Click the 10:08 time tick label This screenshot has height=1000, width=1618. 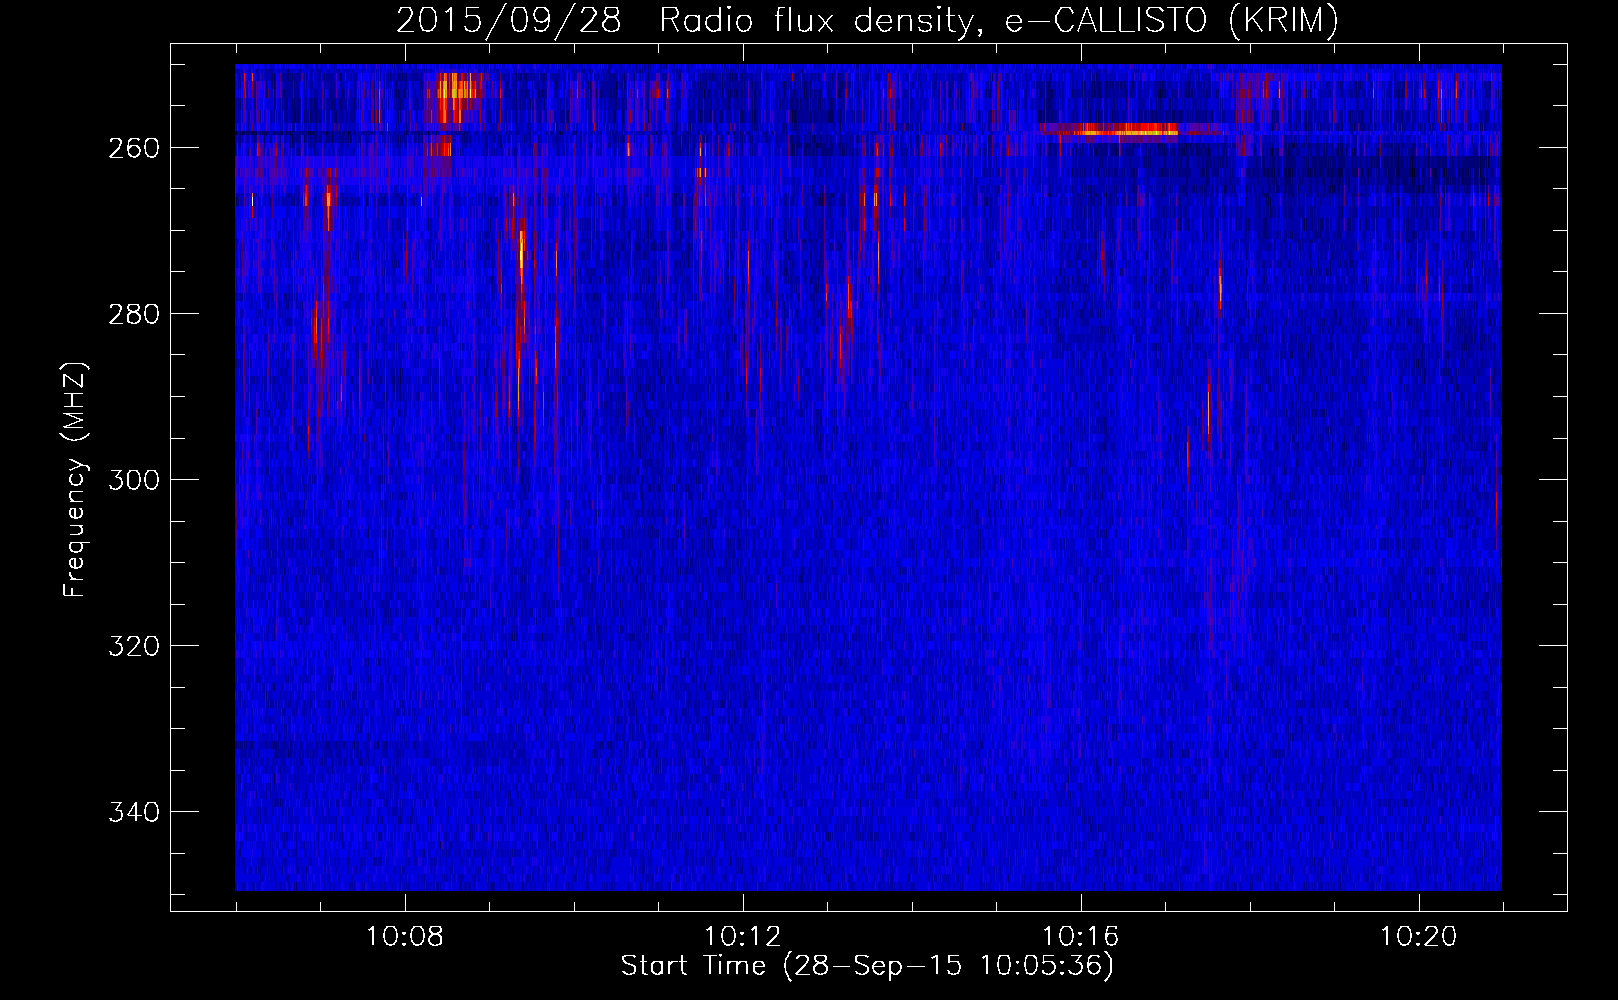405,937
